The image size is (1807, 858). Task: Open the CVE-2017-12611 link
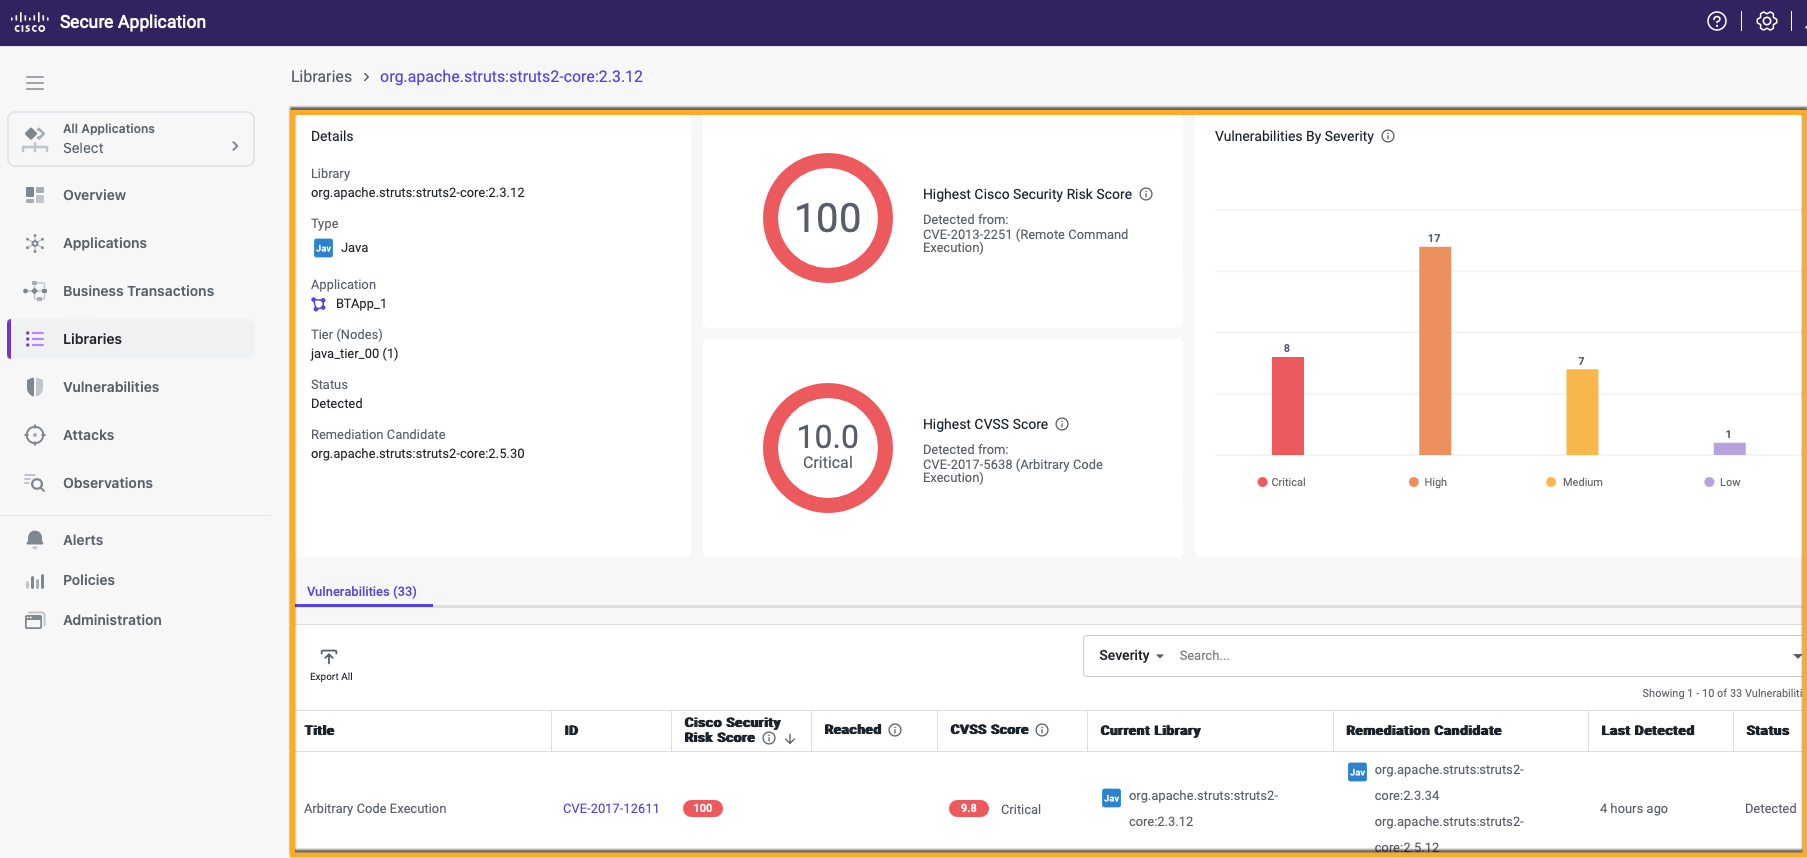(x=611, y=809)
